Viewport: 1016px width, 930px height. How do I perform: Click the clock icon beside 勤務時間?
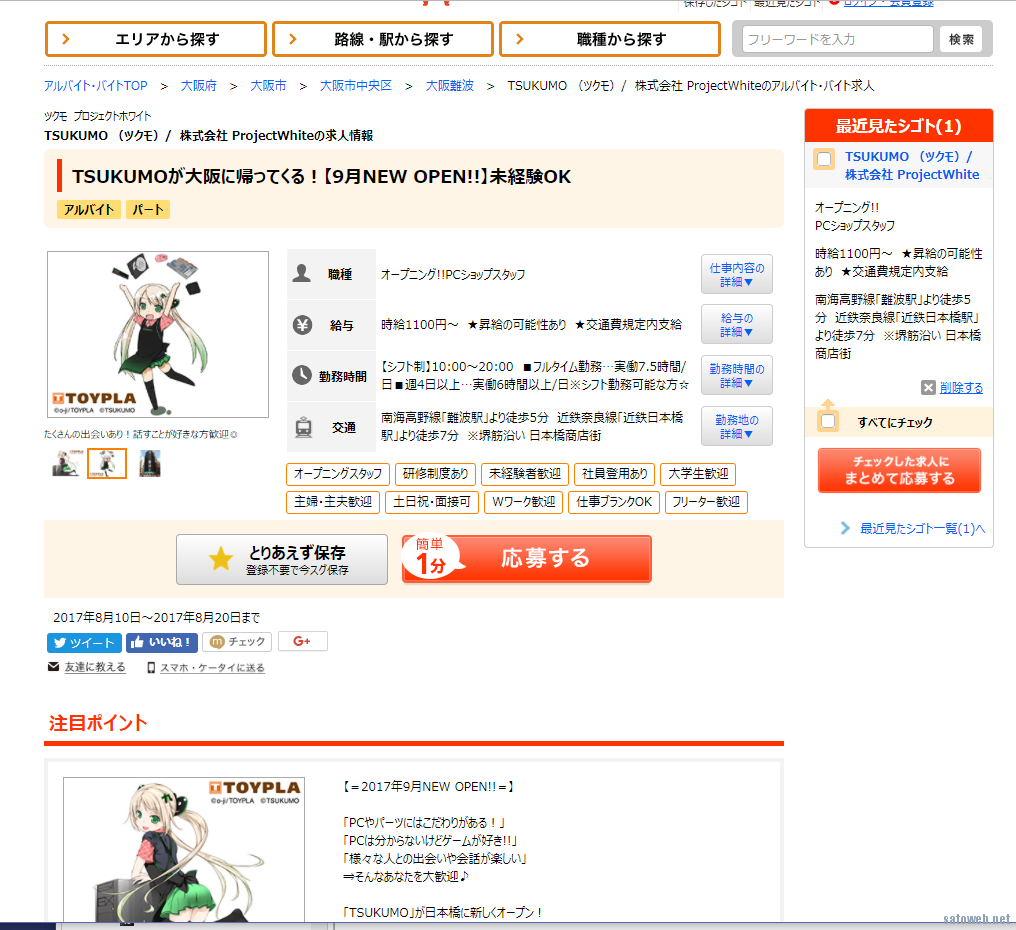coord(302,375)
